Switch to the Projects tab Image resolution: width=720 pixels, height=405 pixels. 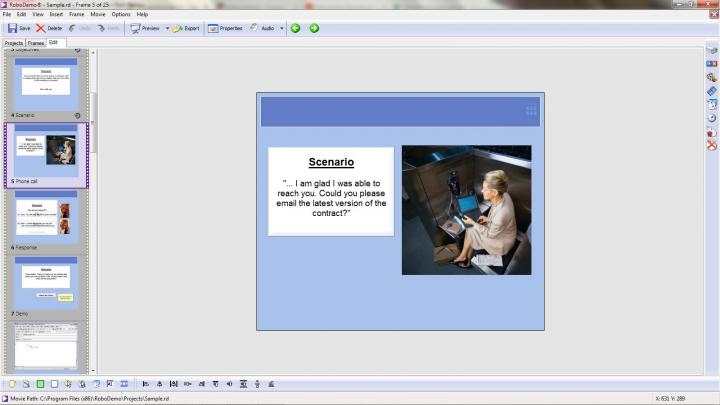tap(14, 43)
